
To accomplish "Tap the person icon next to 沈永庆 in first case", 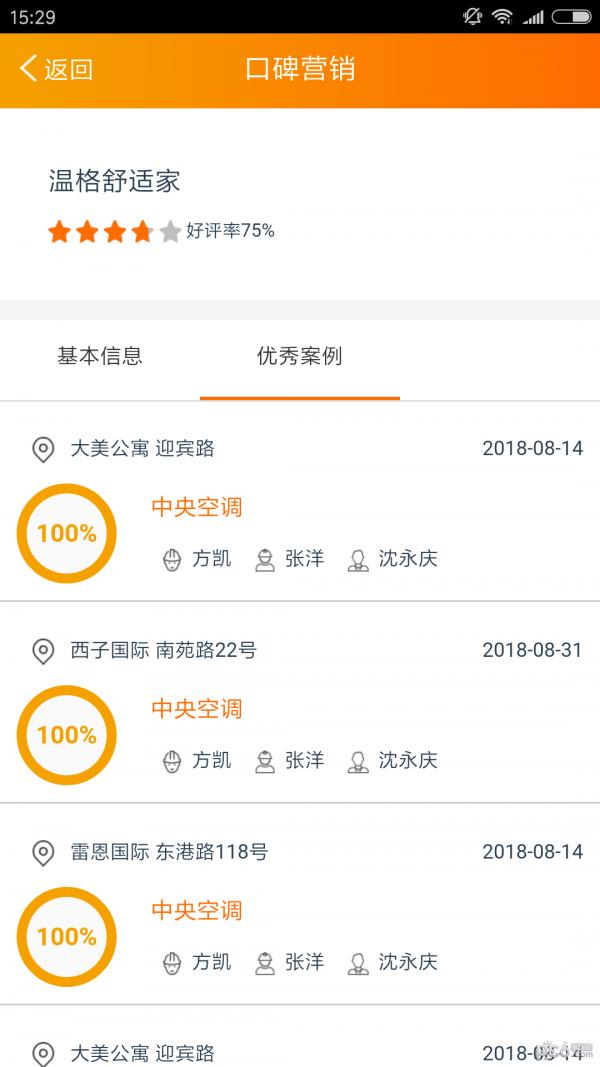I will (x=358, y=560).
